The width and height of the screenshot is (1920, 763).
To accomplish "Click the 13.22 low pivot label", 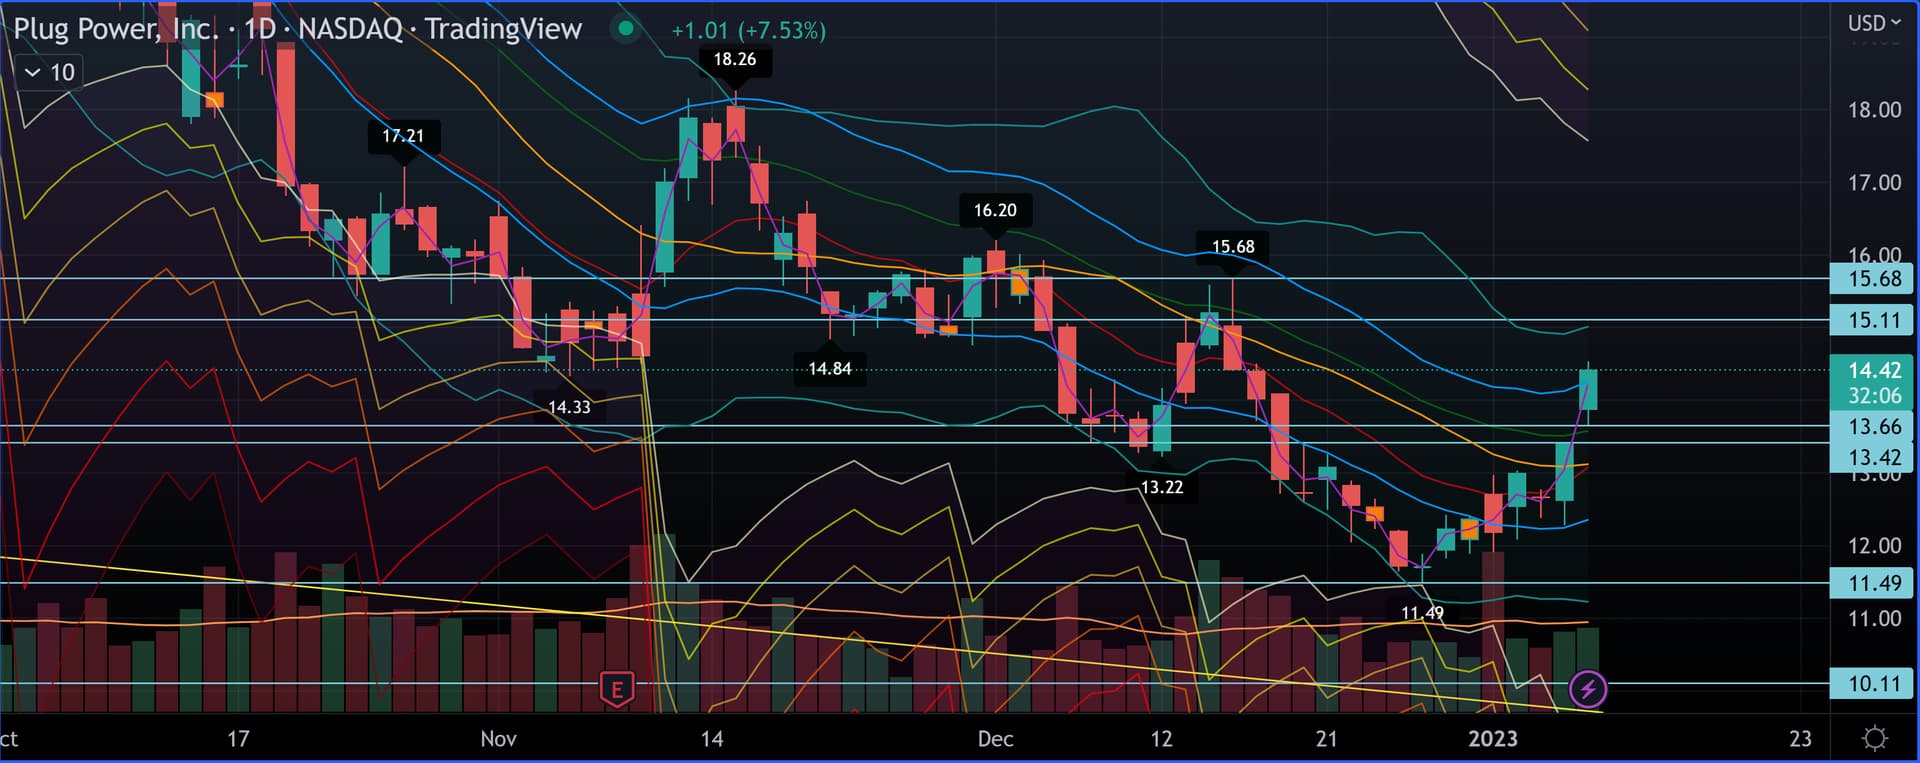I will coord(1161,487).
